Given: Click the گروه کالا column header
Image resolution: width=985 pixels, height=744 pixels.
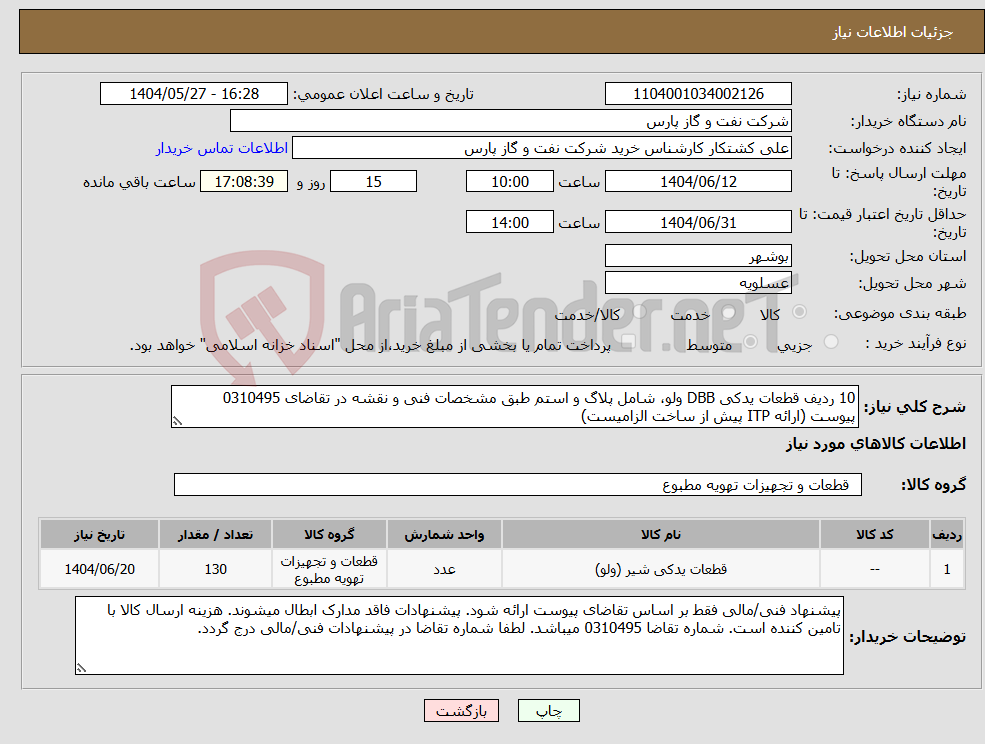Looking at the screenshot, I should click(329, 534).
